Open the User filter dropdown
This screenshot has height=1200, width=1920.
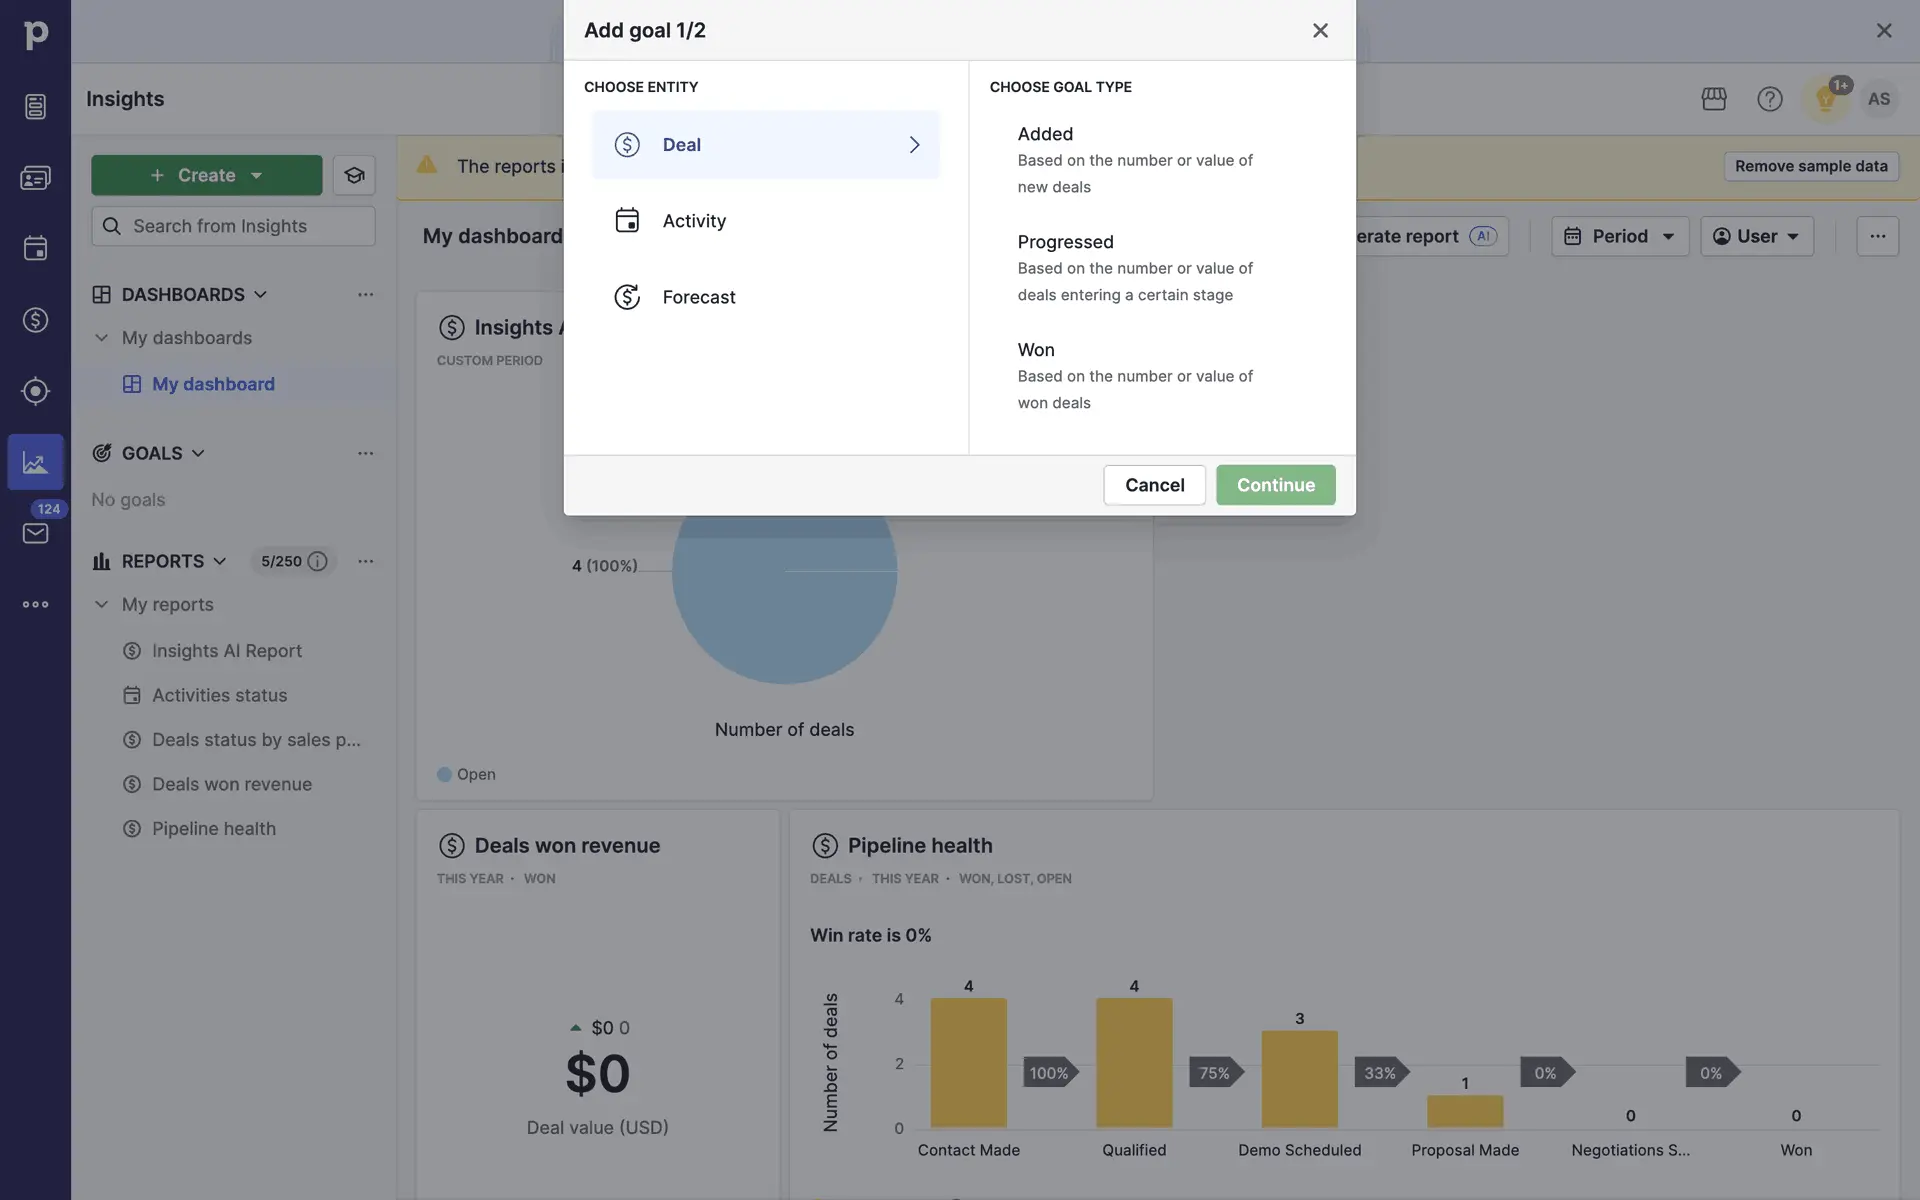1756,237
